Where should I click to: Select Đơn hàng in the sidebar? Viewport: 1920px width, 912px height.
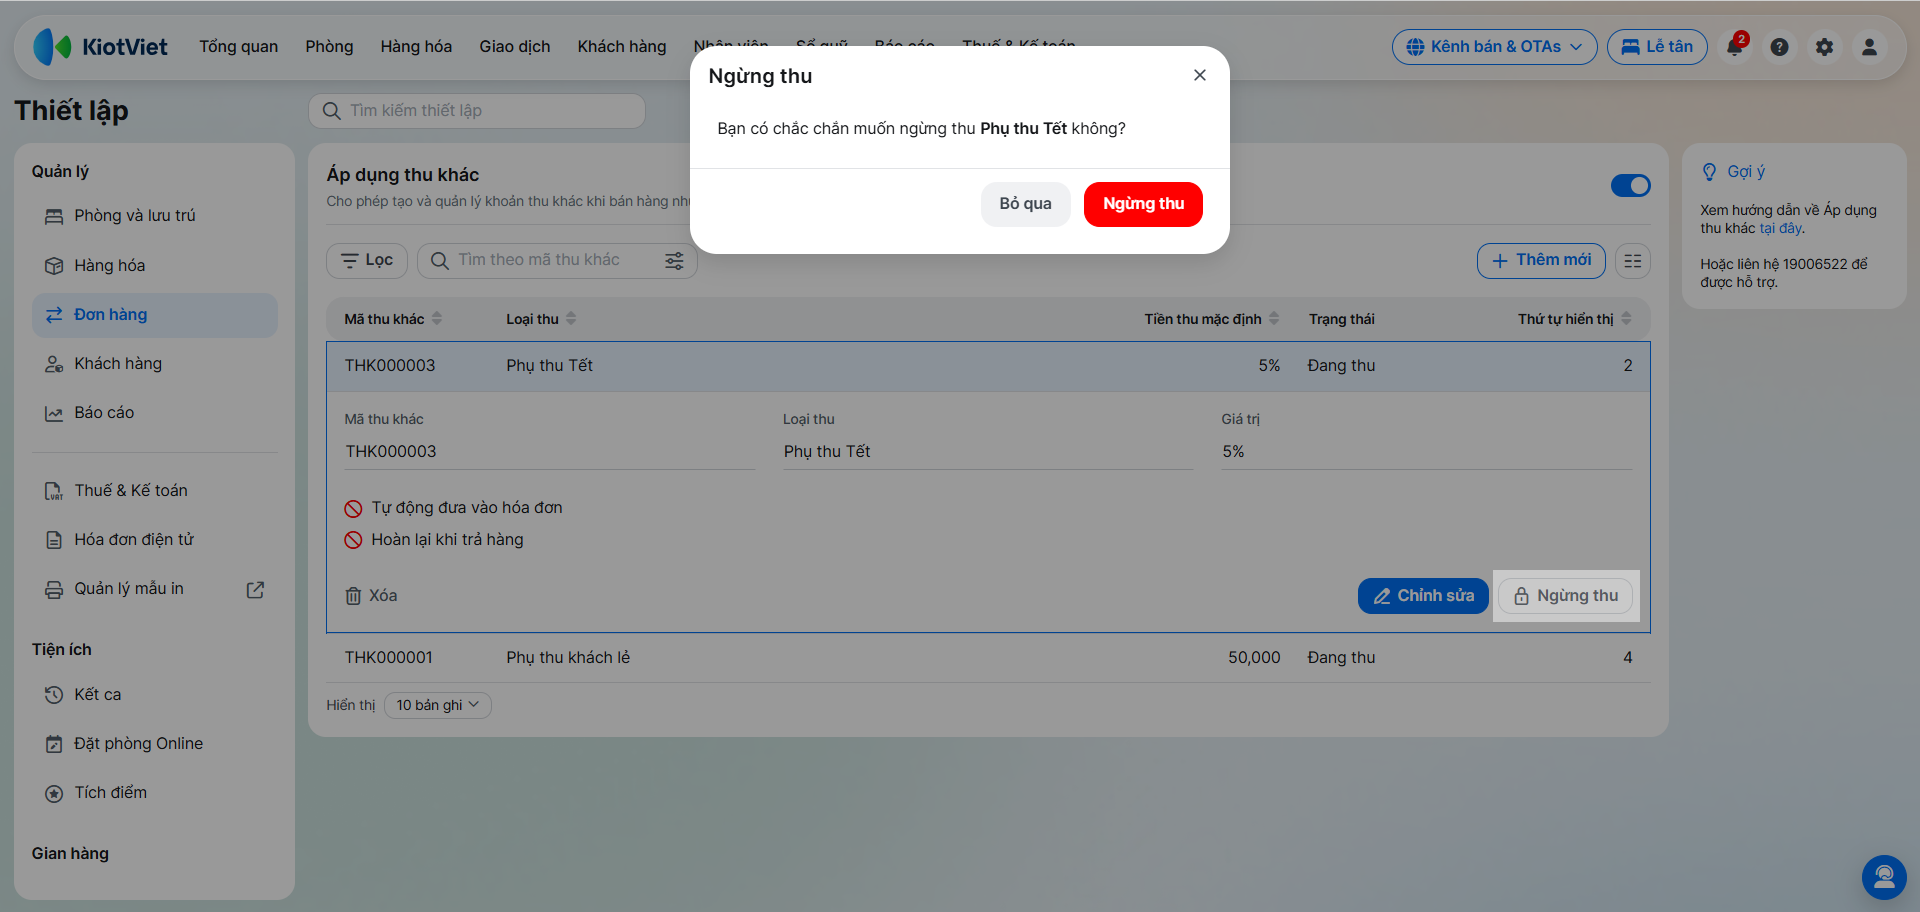point(155,315)
